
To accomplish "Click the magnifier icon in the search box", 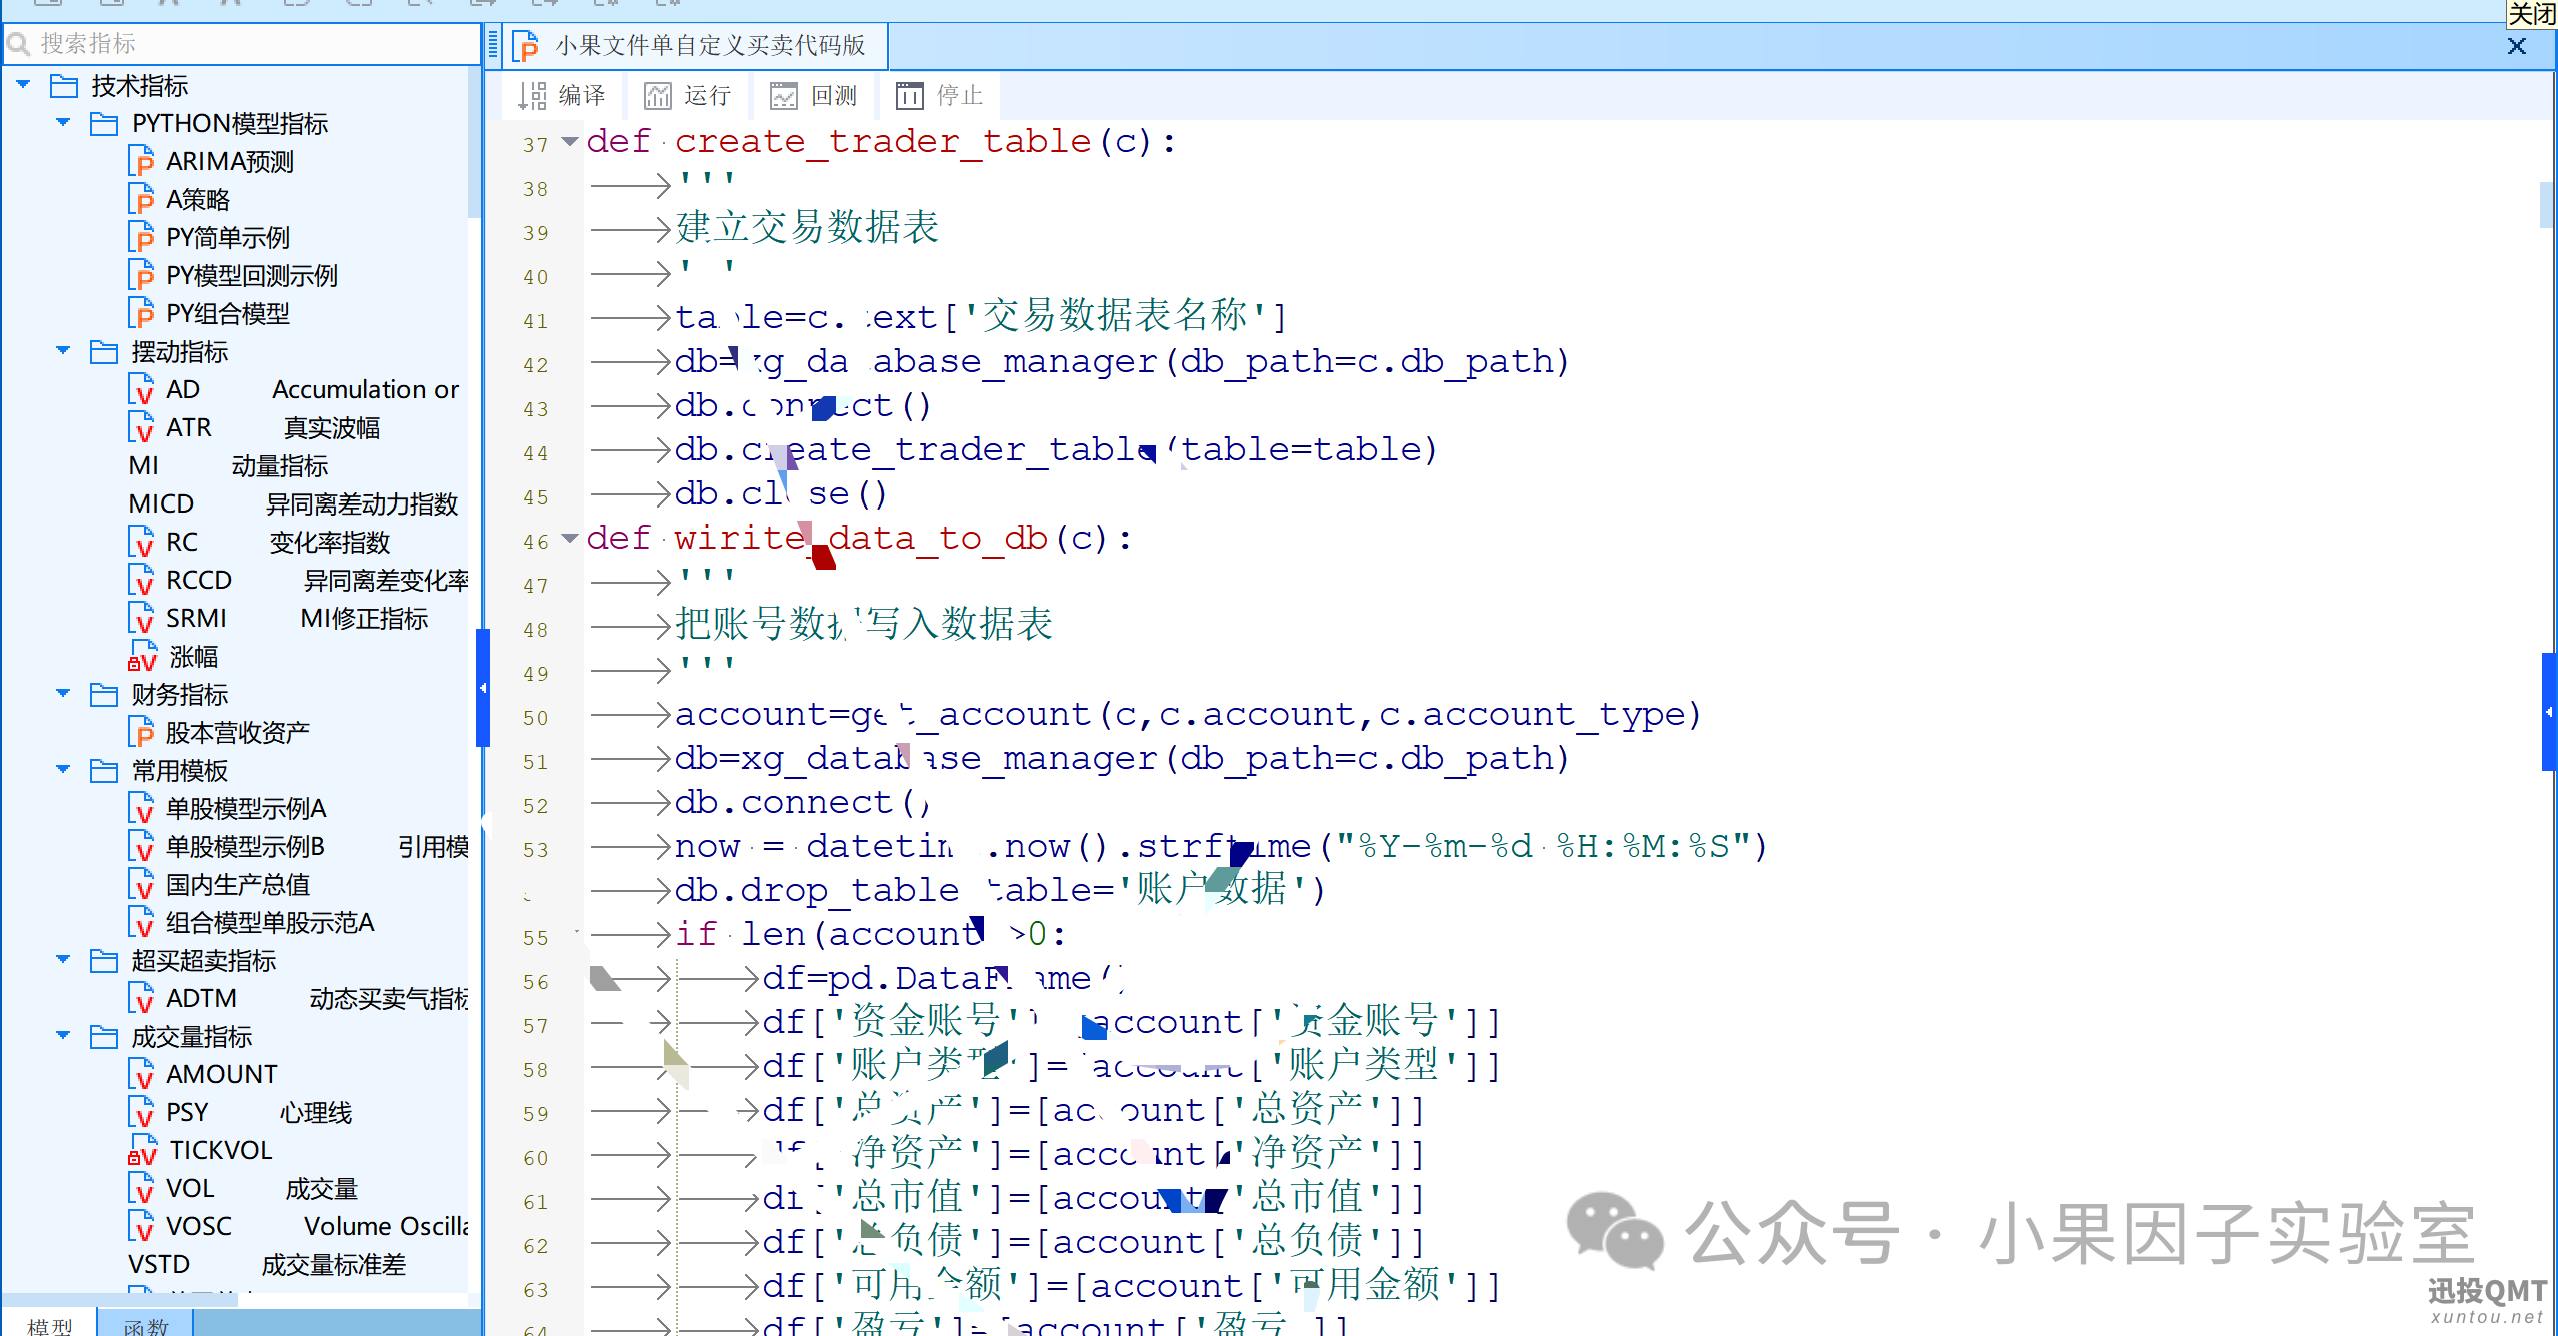I will 18,44.
